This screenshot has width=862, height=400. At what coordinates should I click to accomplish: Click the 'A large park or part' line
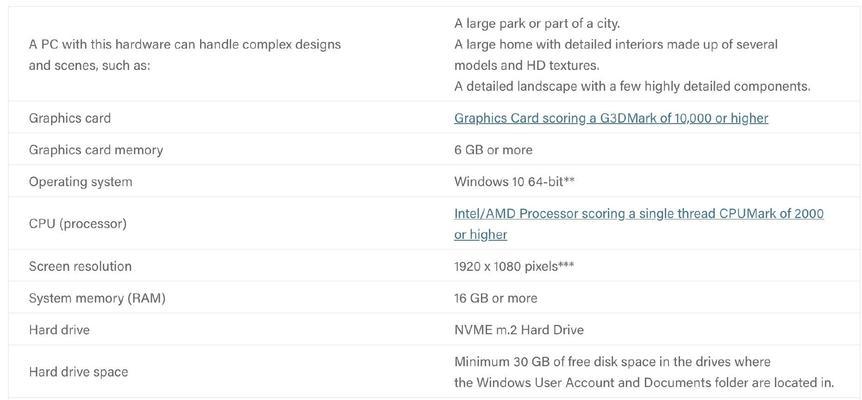click(537, 24)
